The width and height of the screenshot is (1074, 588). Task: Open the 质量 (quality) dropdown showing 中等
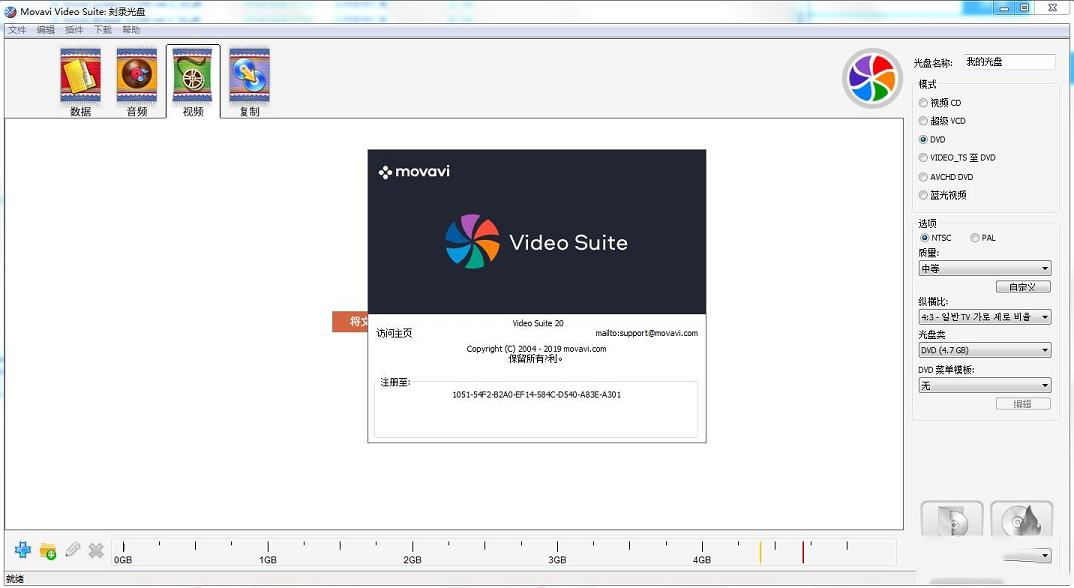tap(984, 268)
